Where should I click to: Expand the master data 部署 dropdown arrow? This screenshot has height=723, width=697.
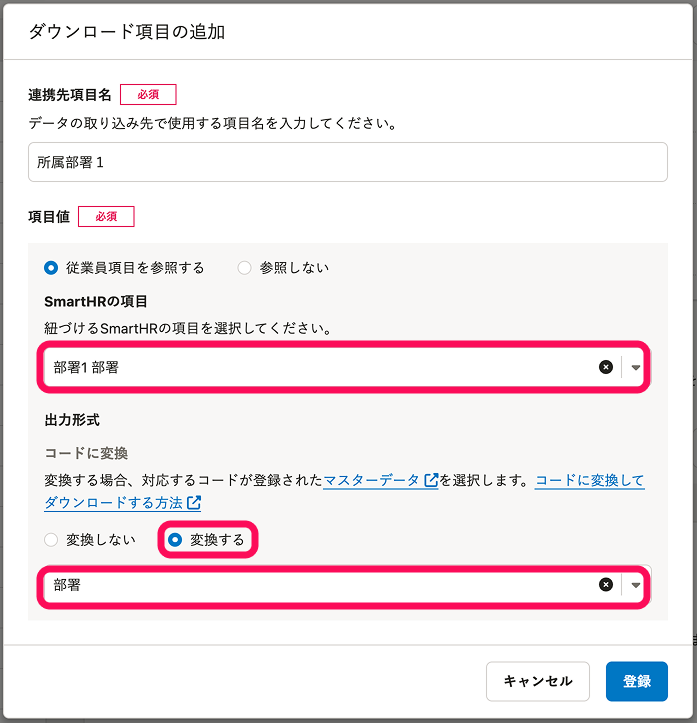click(x=636, y=585)
